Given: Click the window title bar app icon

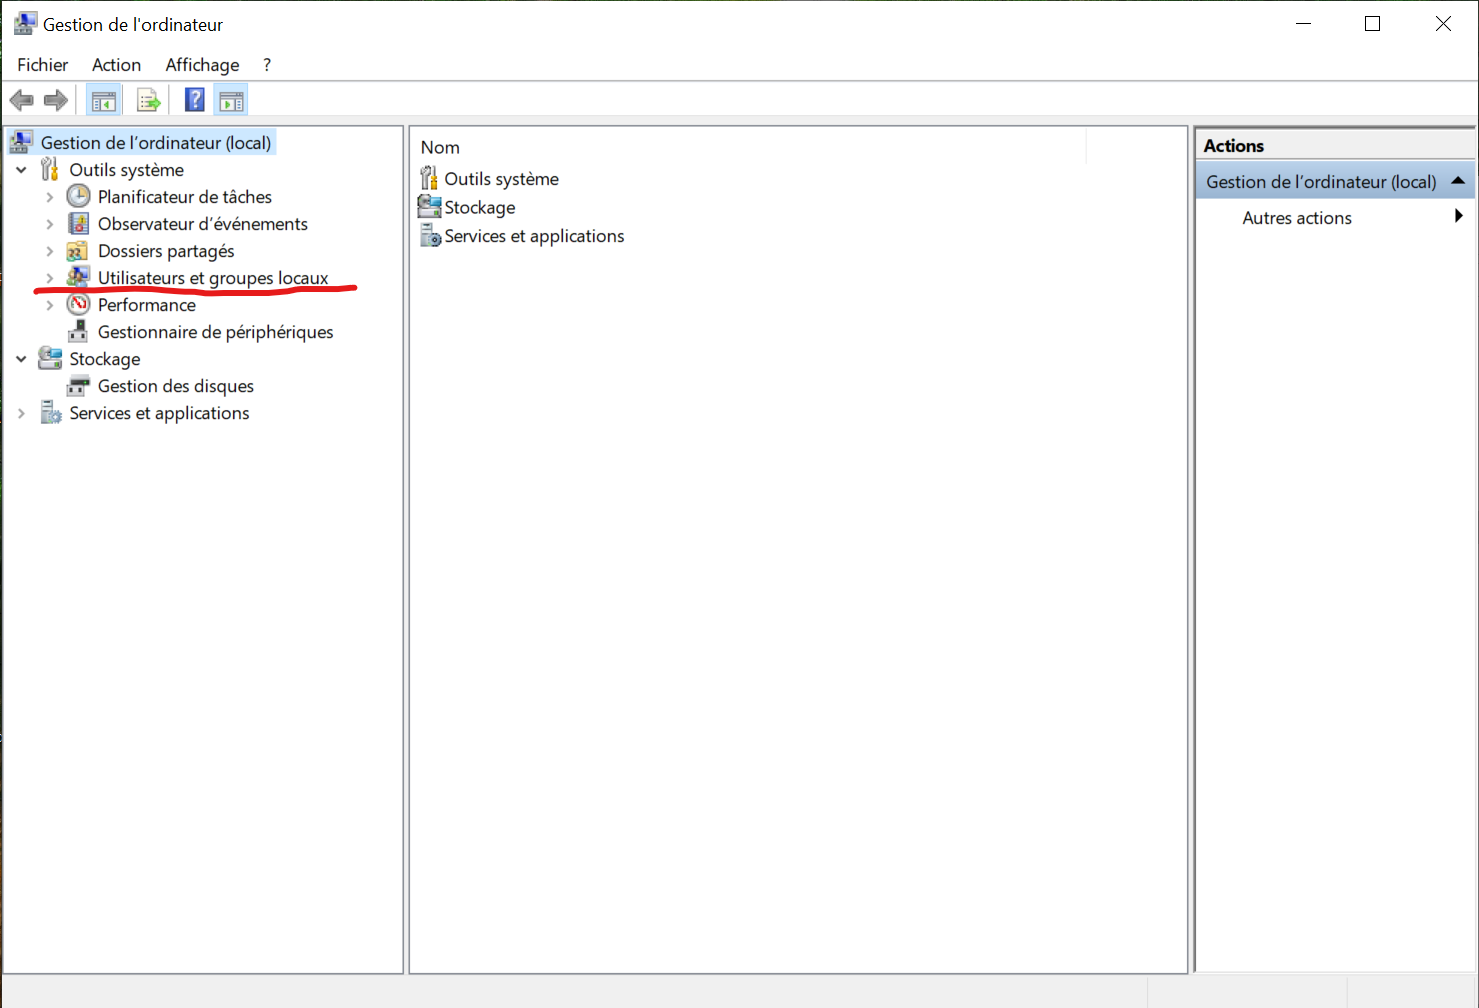Looking at the screenshot, I should click(x=25, y=24).
